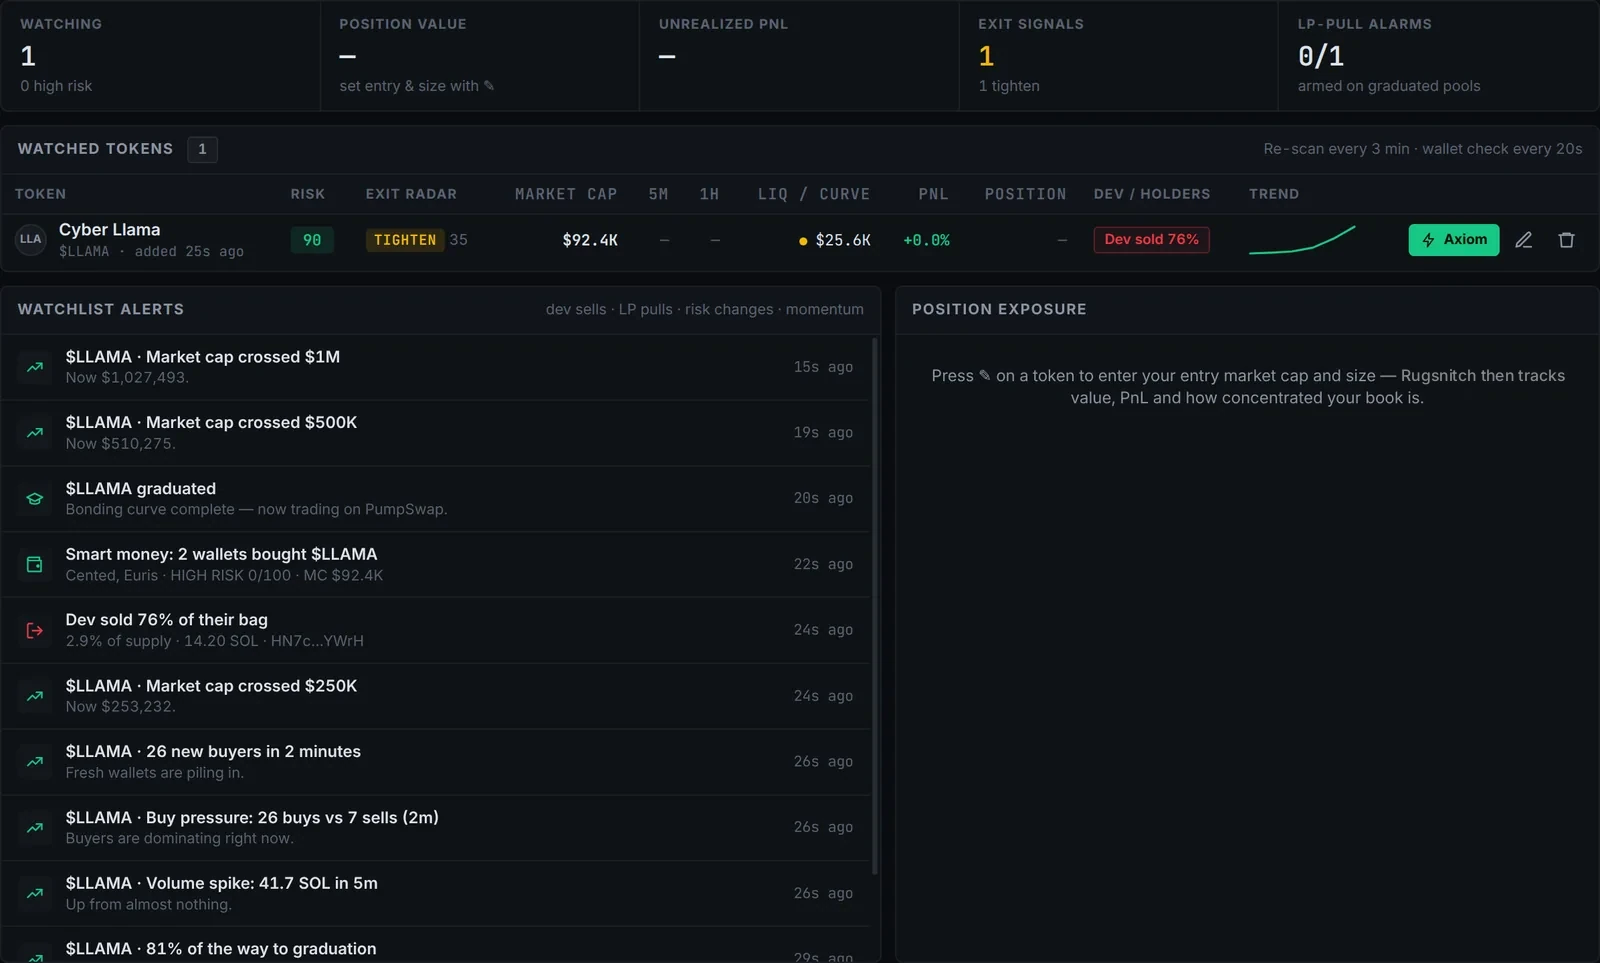Click the wallet icon for the Smart money alert
The width and height of the screenshot is (1600, 963).
35,564
